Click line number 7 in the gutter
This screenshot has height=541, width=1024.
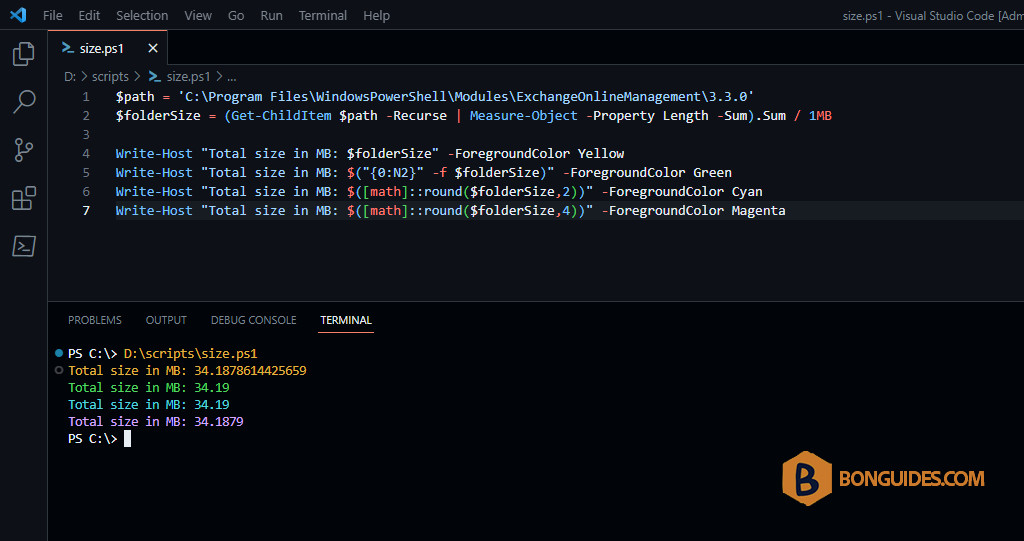(x=86, y=210)
